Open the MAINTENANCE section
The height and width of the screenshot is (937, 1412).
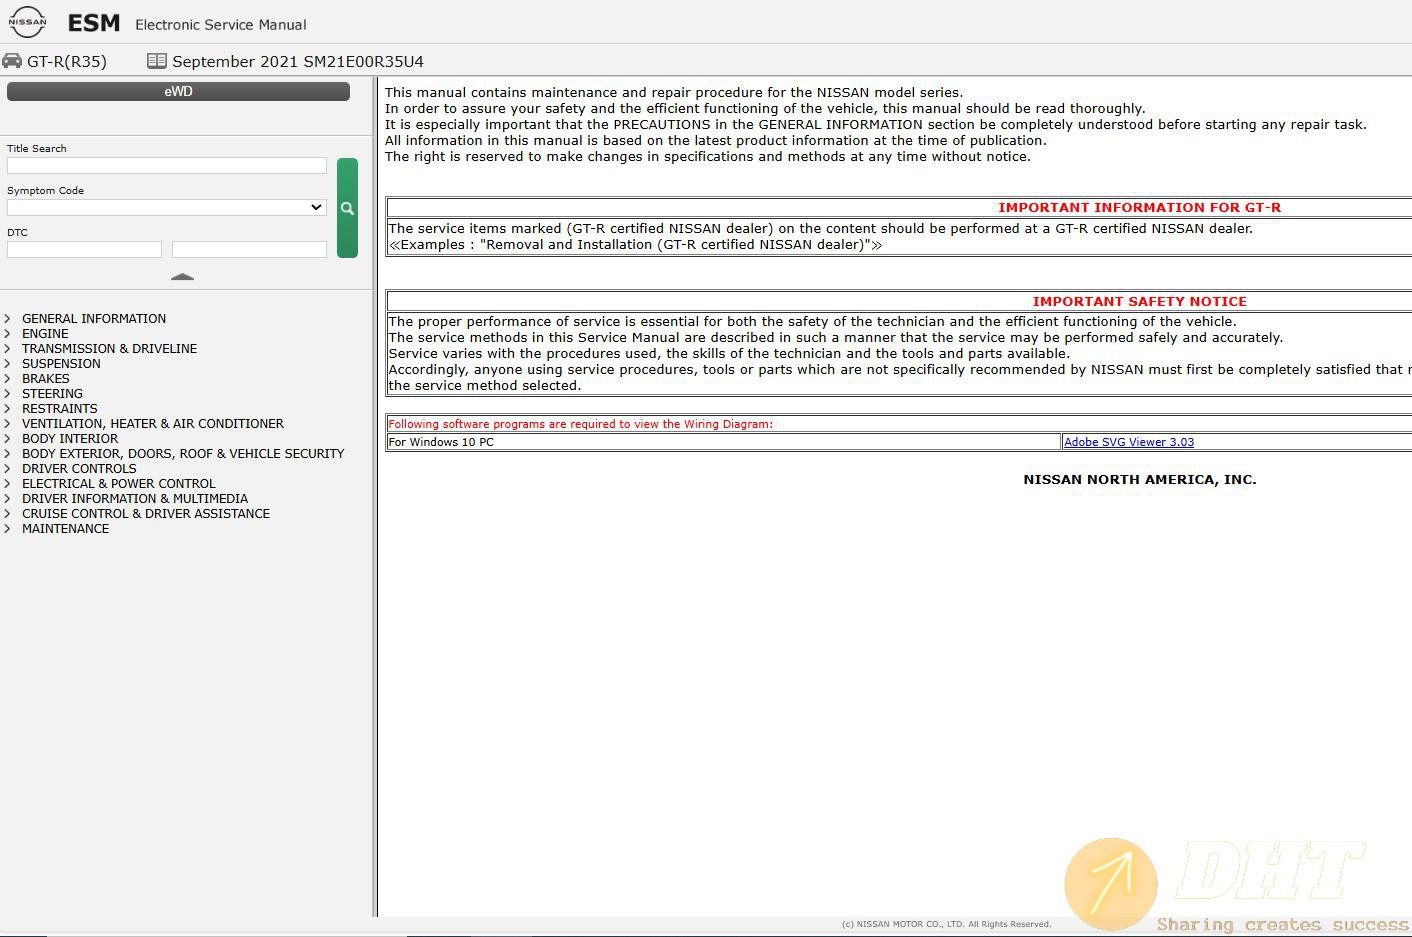click(66, 529)
